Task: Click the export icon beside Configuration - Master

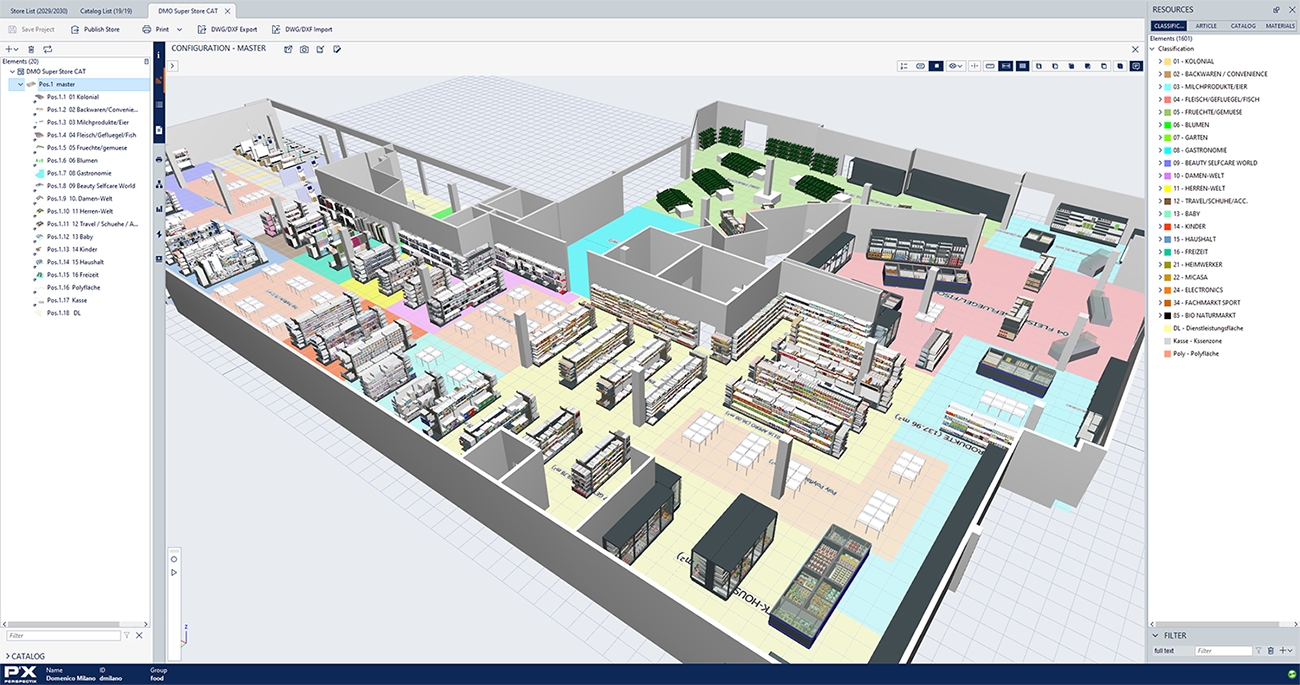Action: (288, 48)
